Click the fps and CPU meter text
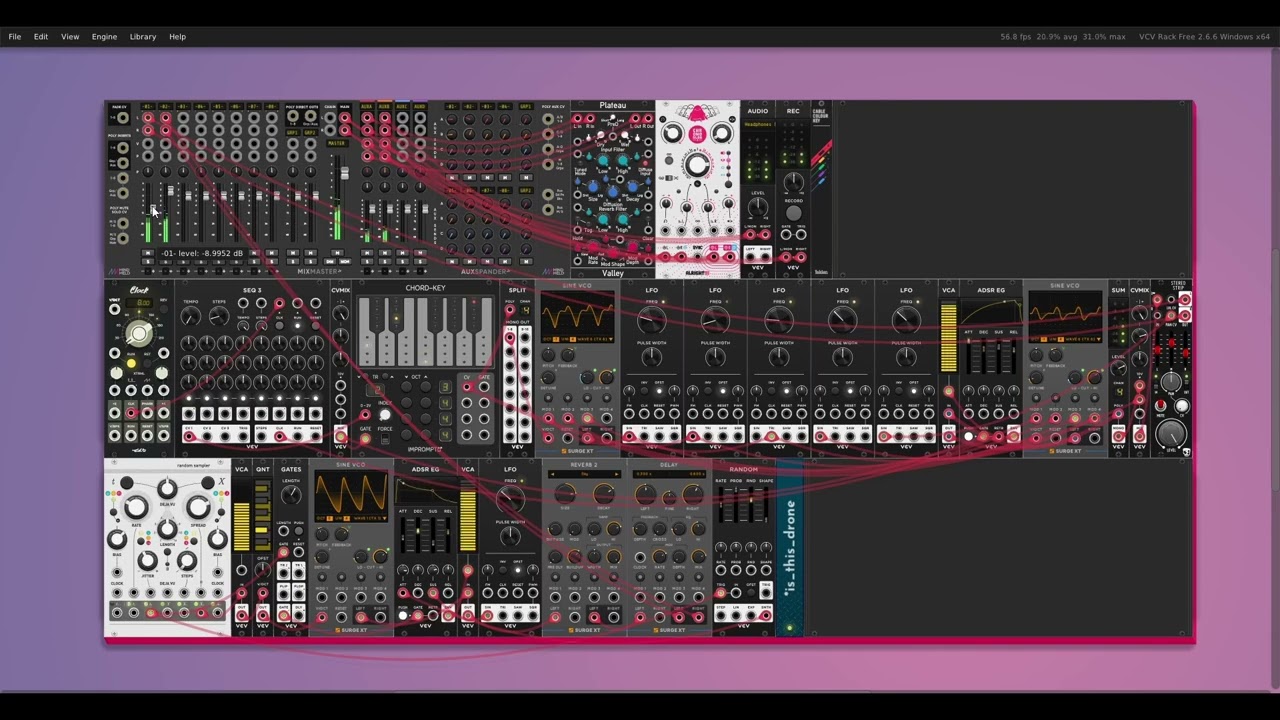This screenshot has width=1280, height=720. pyautogui.click(x=1063, y=37)
